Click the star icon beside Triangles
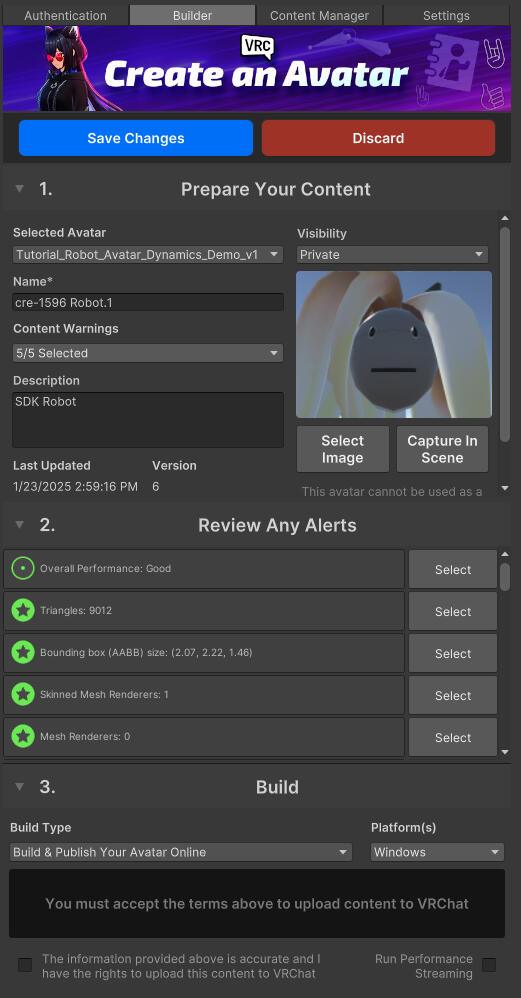The image size is (521, 998). (23, 610)
